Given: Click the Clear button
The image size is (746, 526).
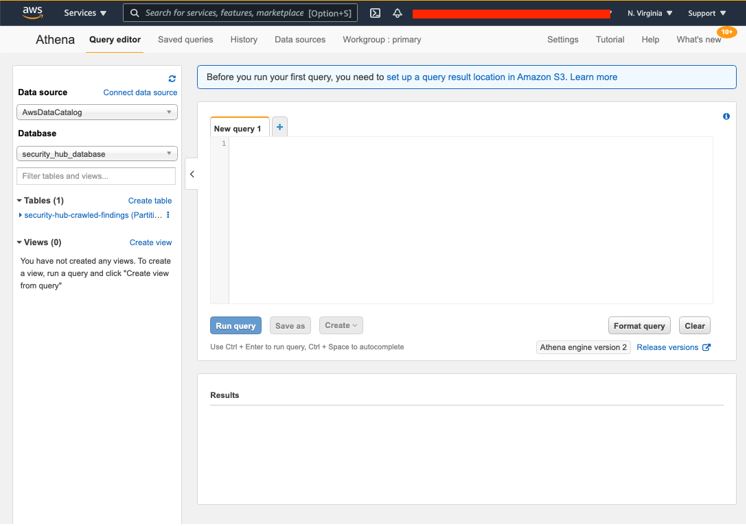Looking at the screenshot, I should [694, 326].
